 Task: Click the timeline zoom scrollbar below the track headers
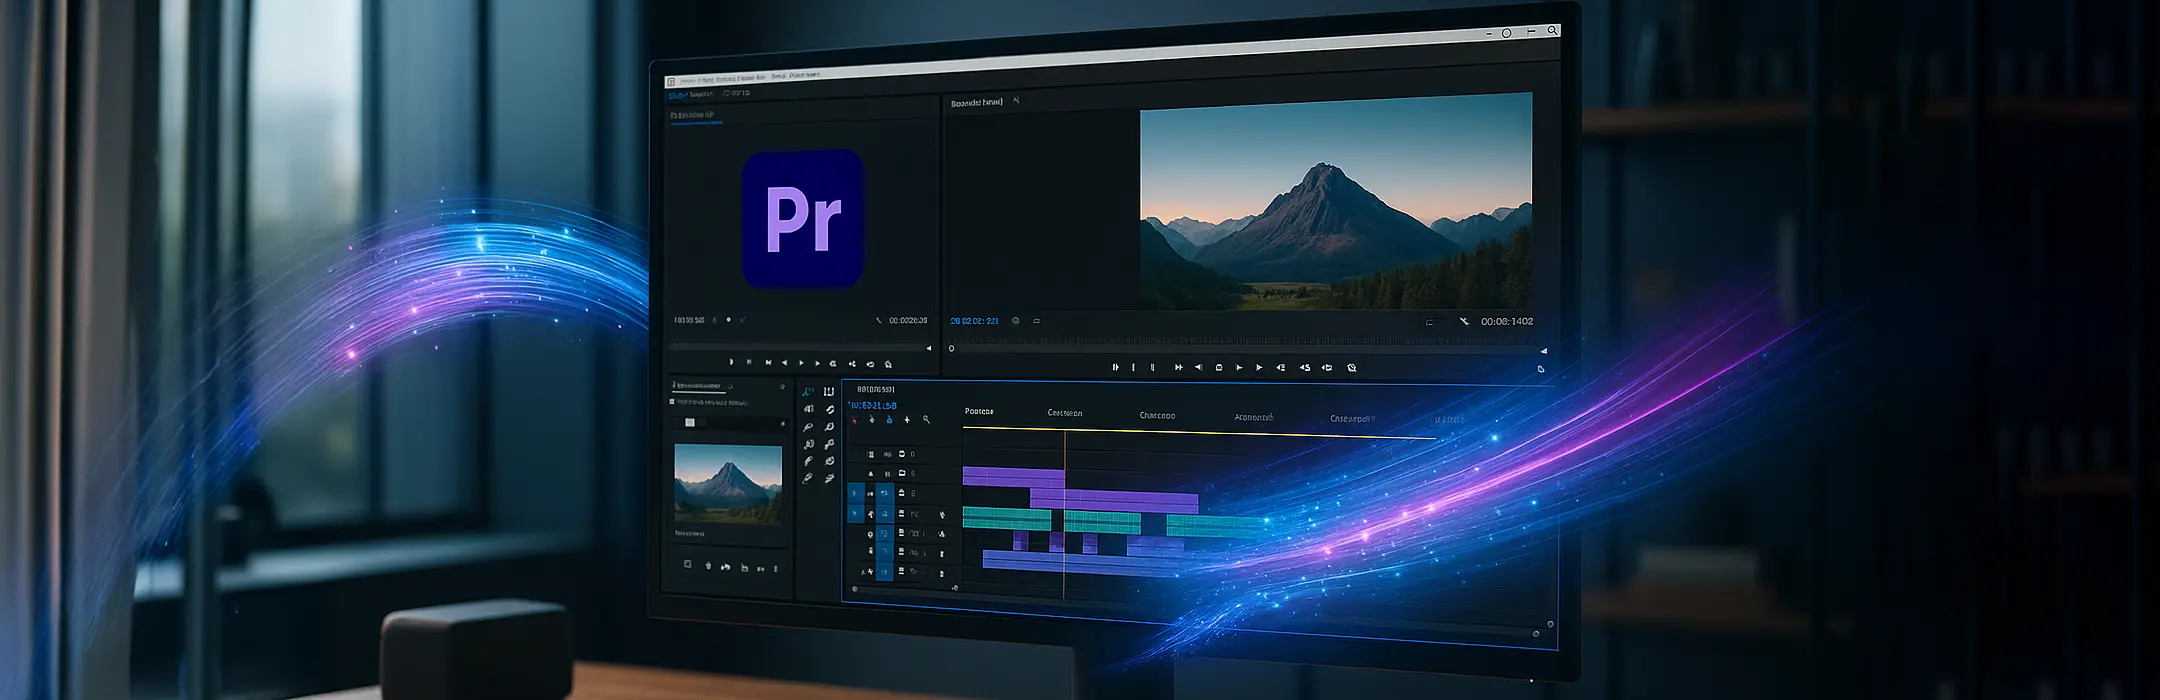(904, 589)
